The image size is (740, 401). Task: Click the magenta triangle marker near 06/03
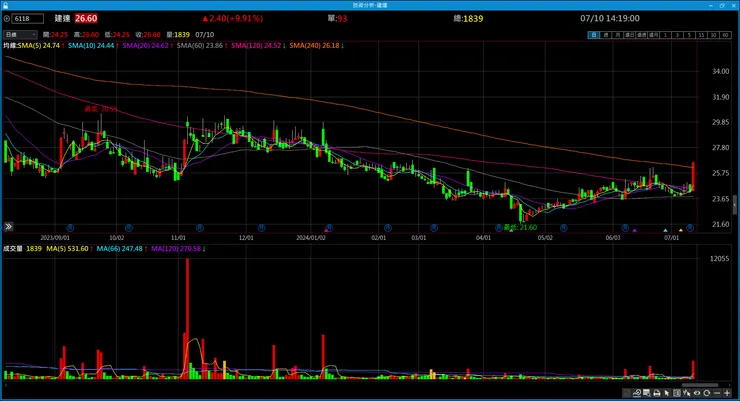[635, 230]
